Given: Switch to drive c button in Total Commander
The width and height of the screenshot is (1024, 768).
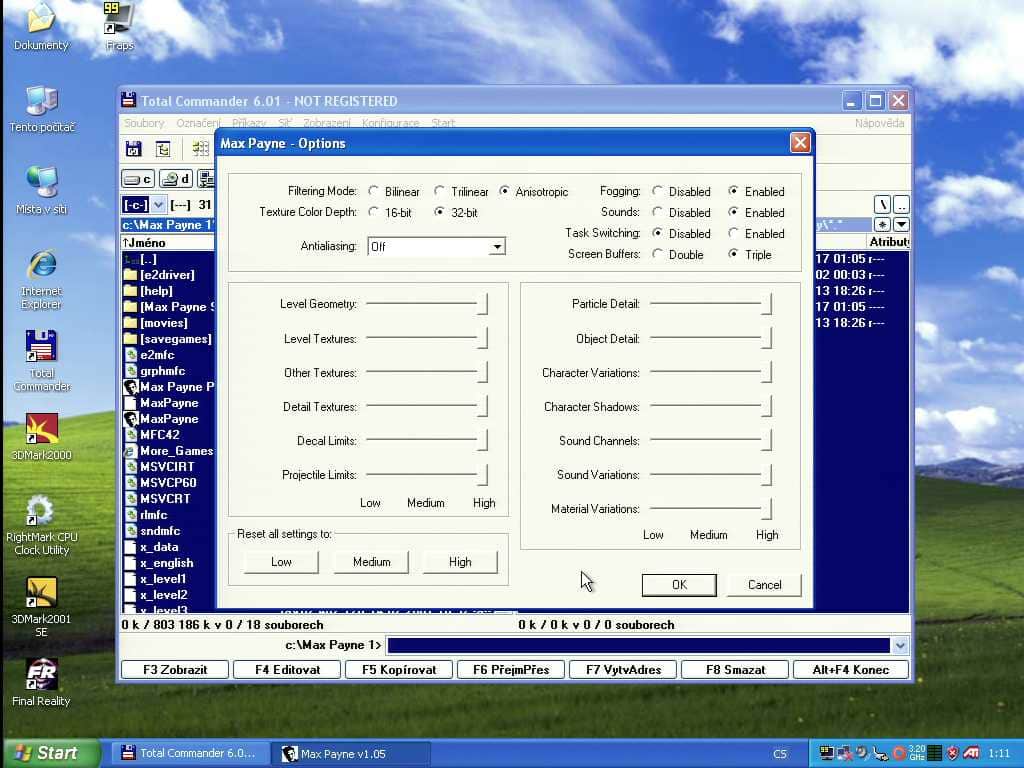Looking at the screenshot, I should pos(138,179).
